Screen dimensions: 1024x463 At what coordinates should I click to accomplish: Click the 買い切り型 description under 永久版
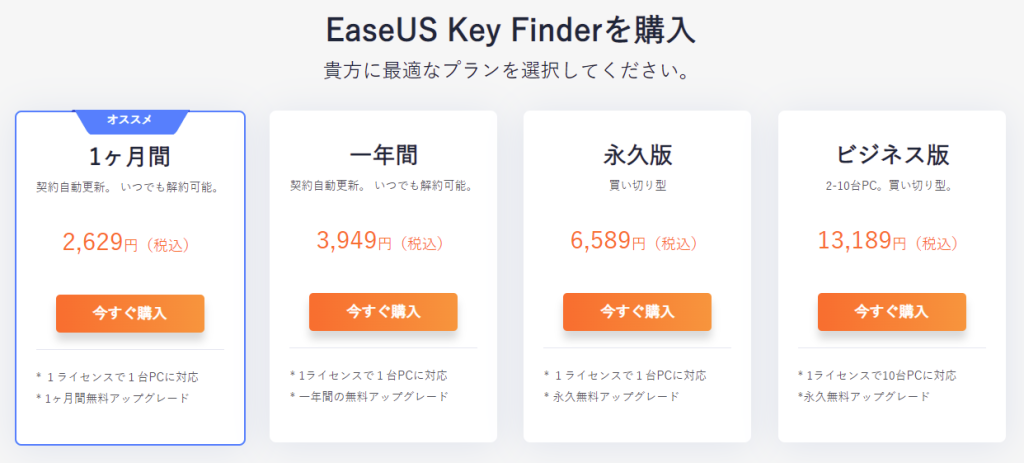[x=637, y=186]
